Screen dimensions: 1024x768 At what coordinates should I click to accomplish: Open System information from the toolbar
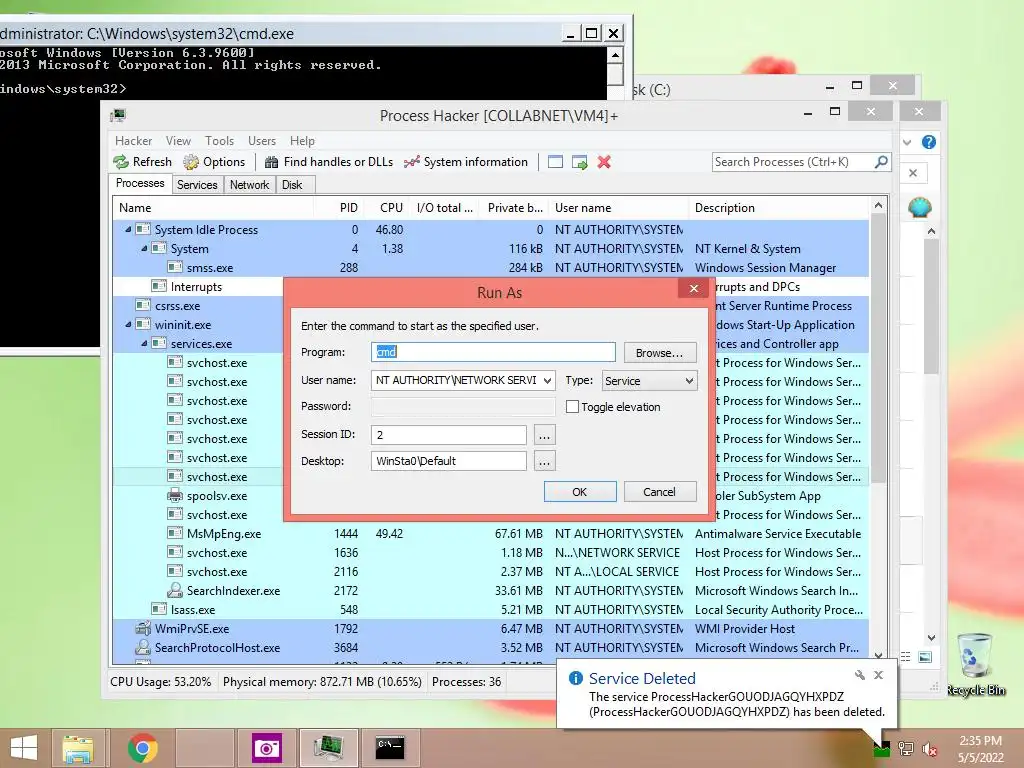(x=466, y=162)
